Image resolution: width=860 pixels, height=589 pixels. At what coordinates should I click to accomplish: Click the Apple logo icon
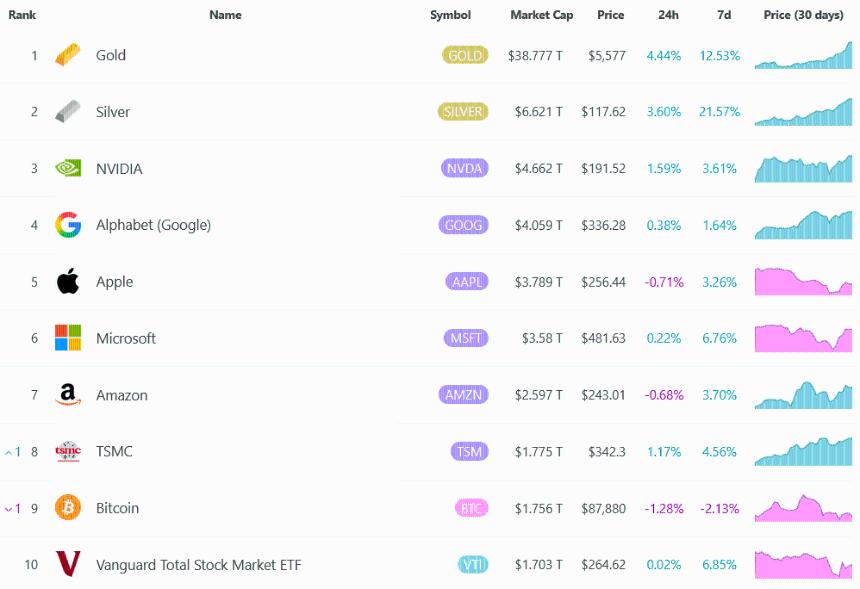point(68,282)
